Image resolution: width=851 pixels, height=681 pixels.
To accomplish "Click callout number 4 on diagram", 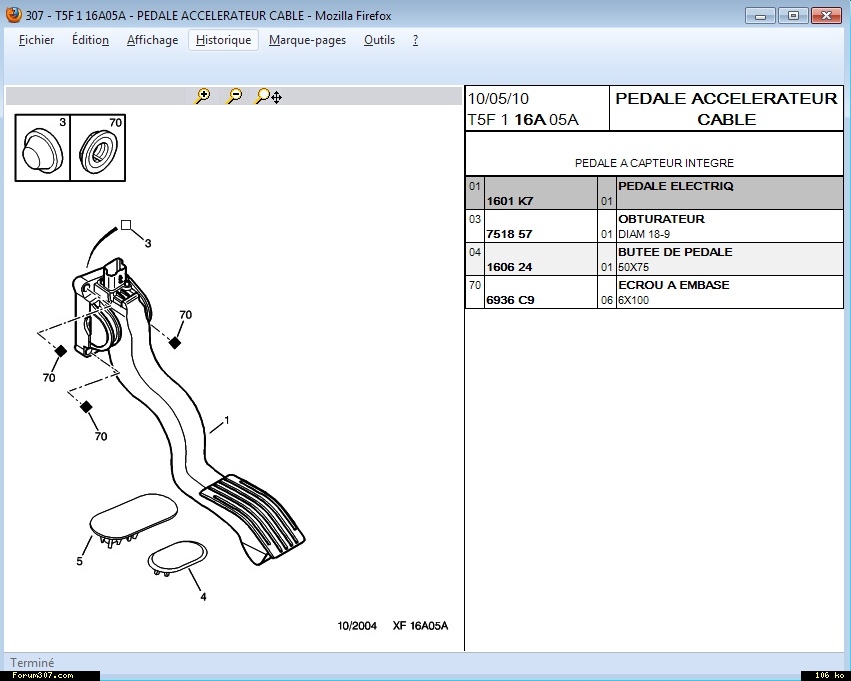I will tap(203, 597).
